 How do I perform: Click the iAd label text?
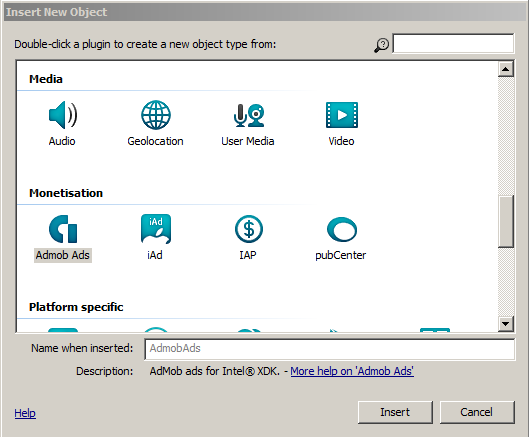tap(155, 255)
